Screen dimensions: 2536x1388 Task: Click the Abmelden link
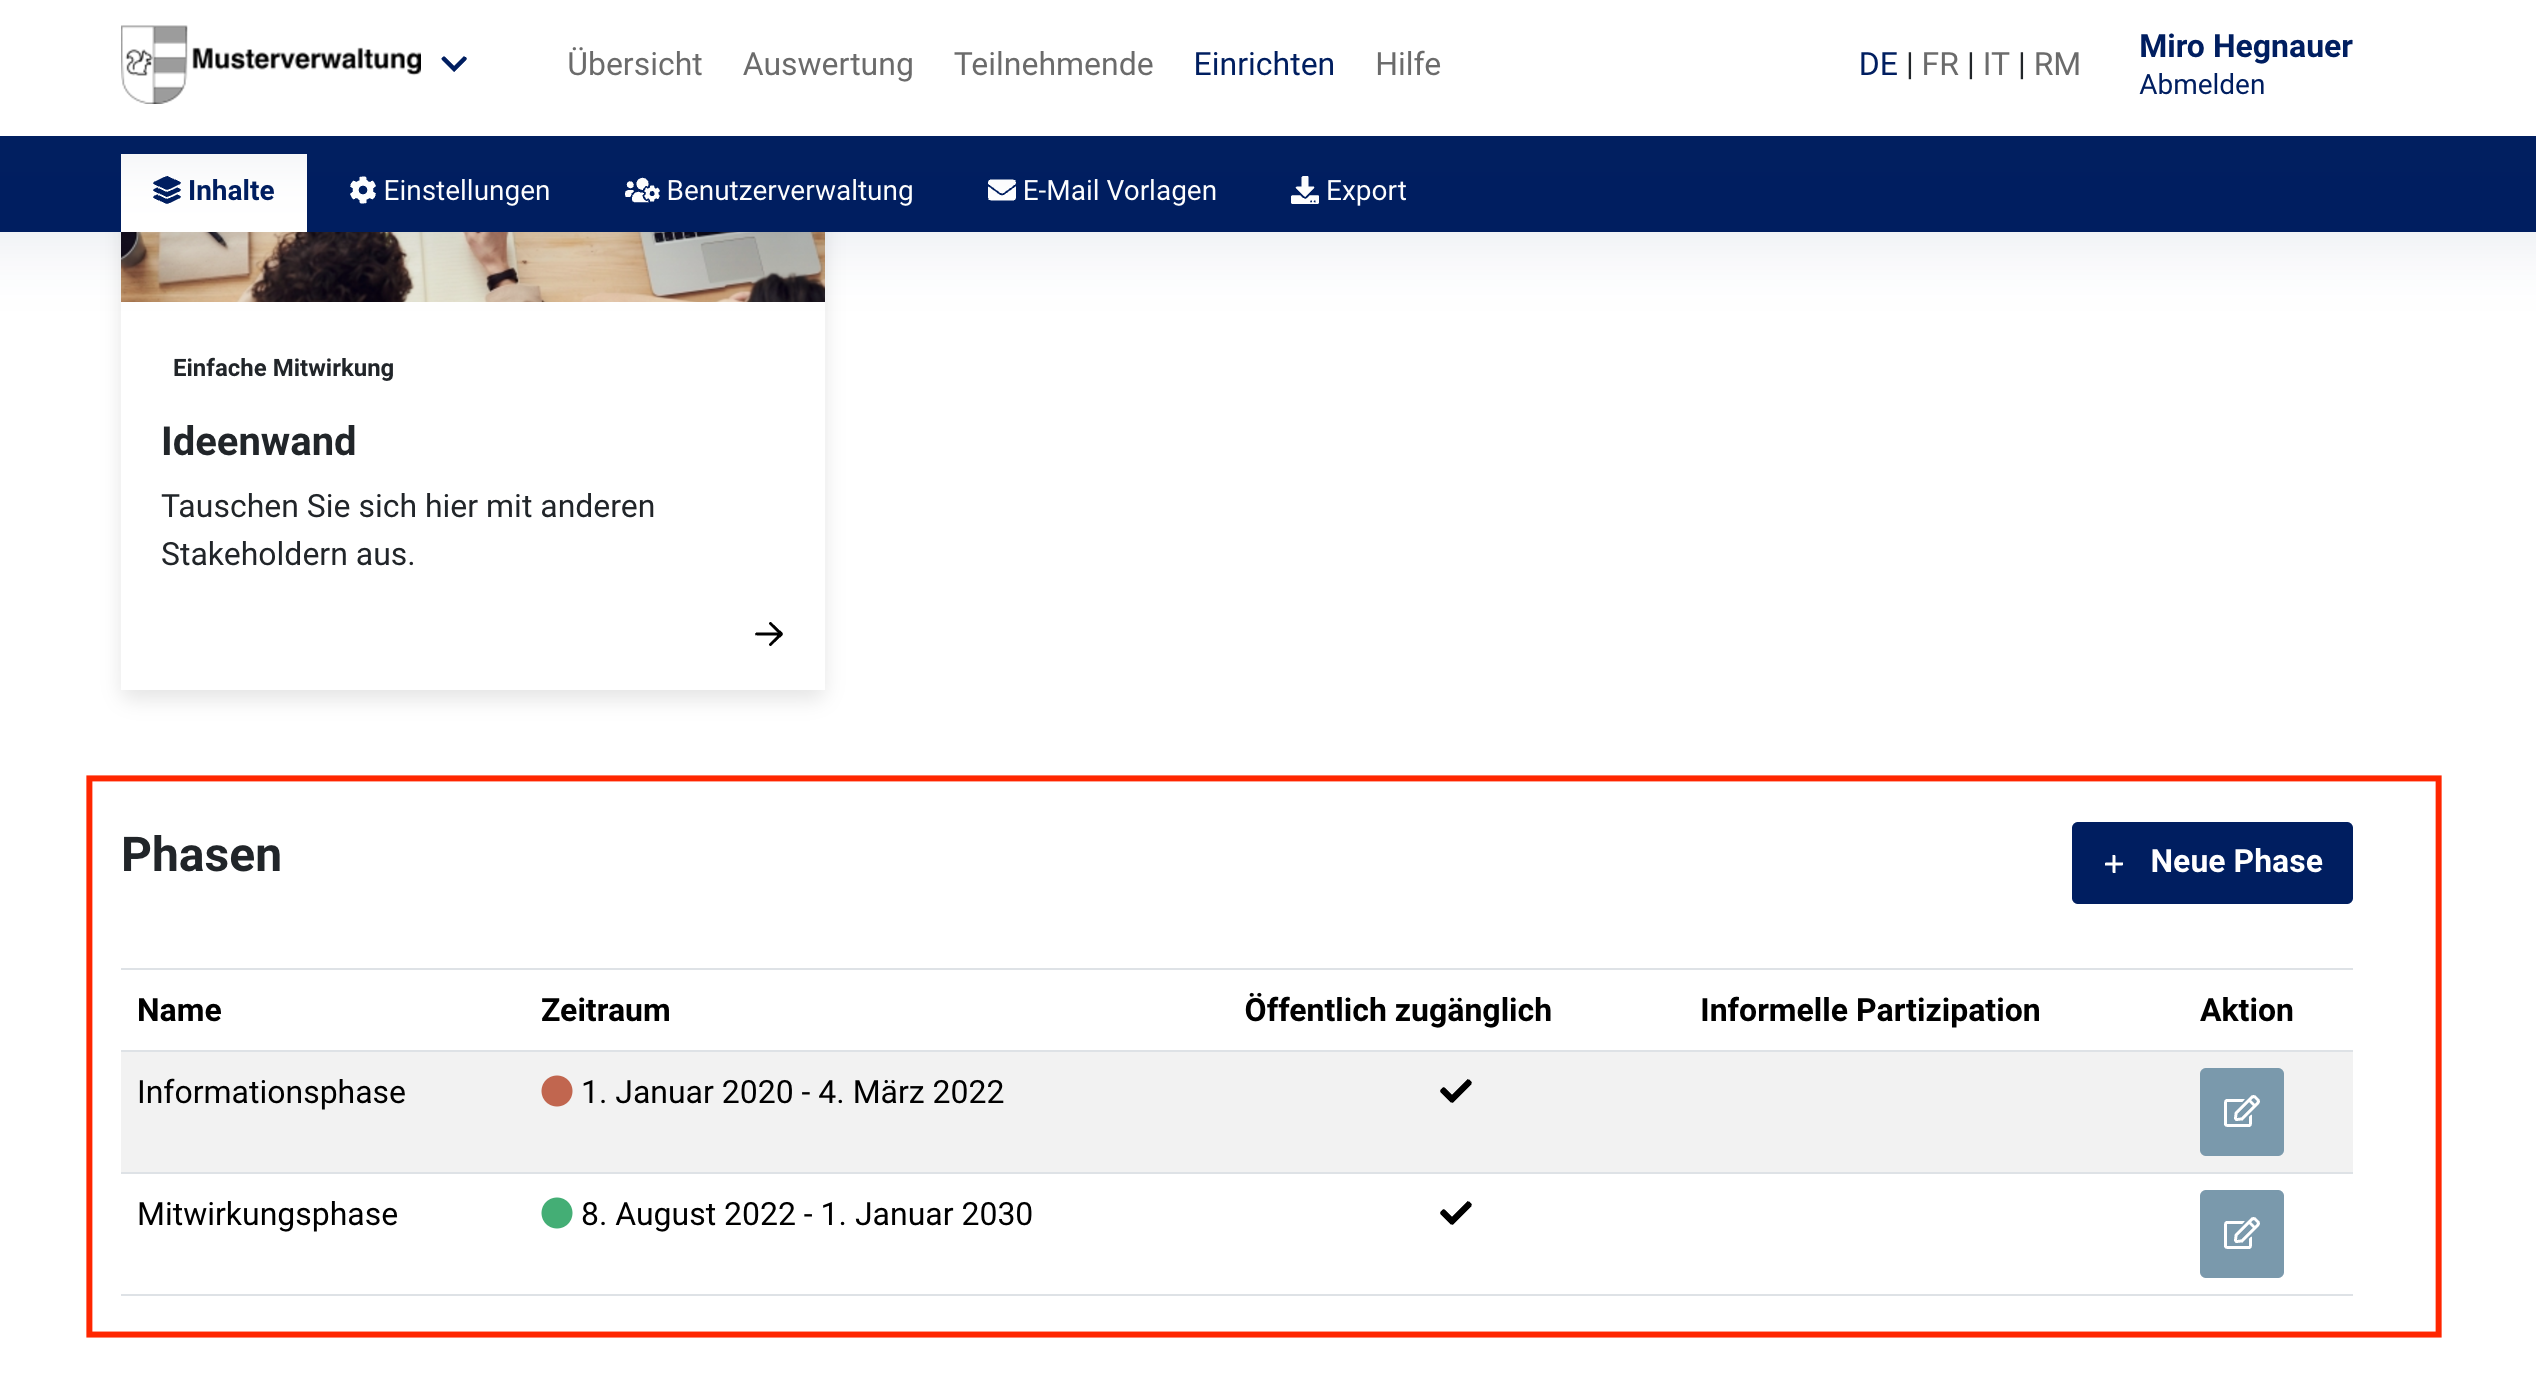(x=2201, y=85)
